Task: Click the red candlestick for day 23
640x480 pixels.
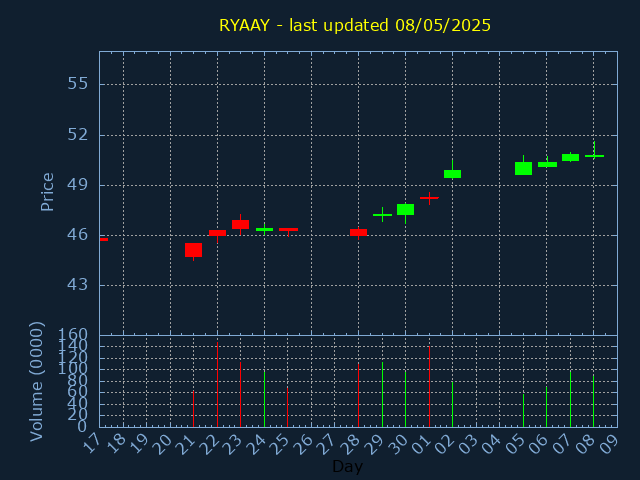Action: pos(240,224)
